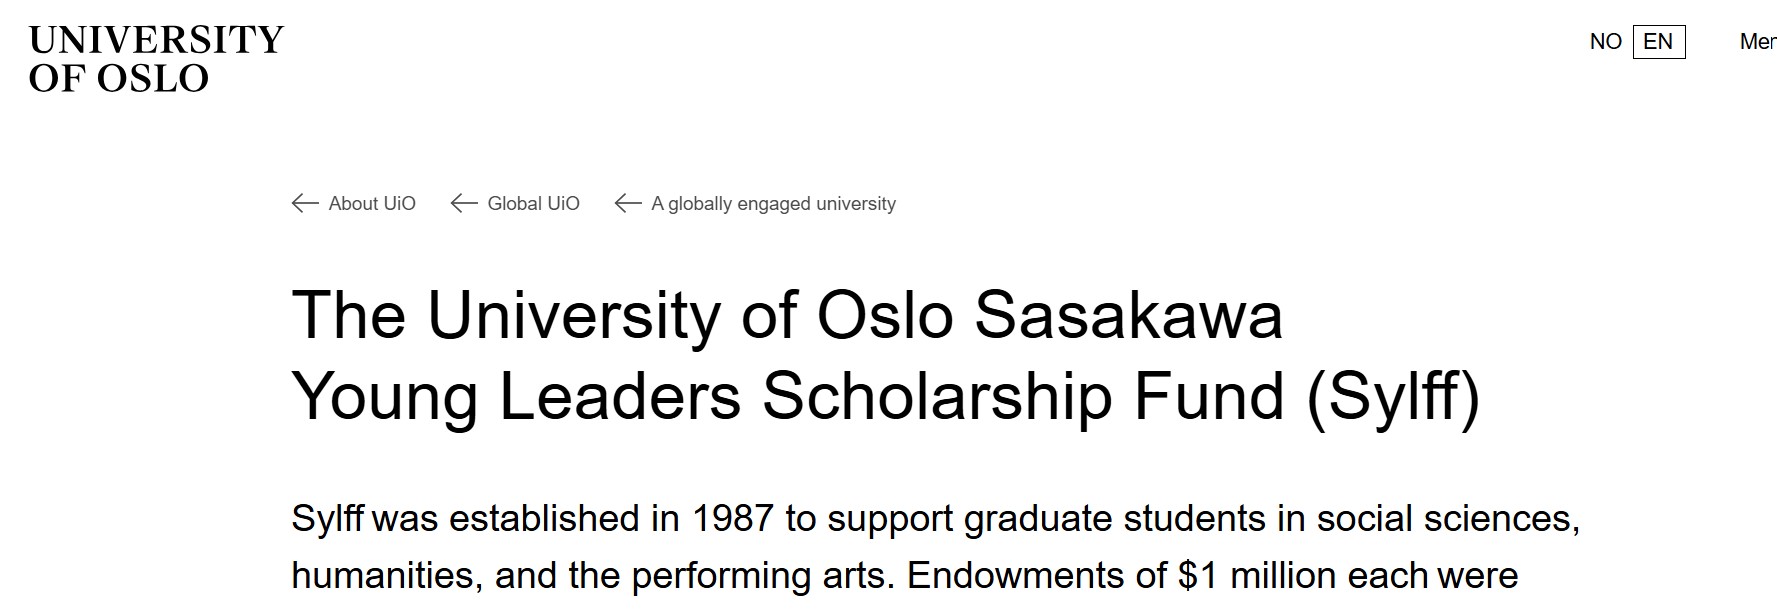
Task: Select the EN language option
Action: 1658,42
